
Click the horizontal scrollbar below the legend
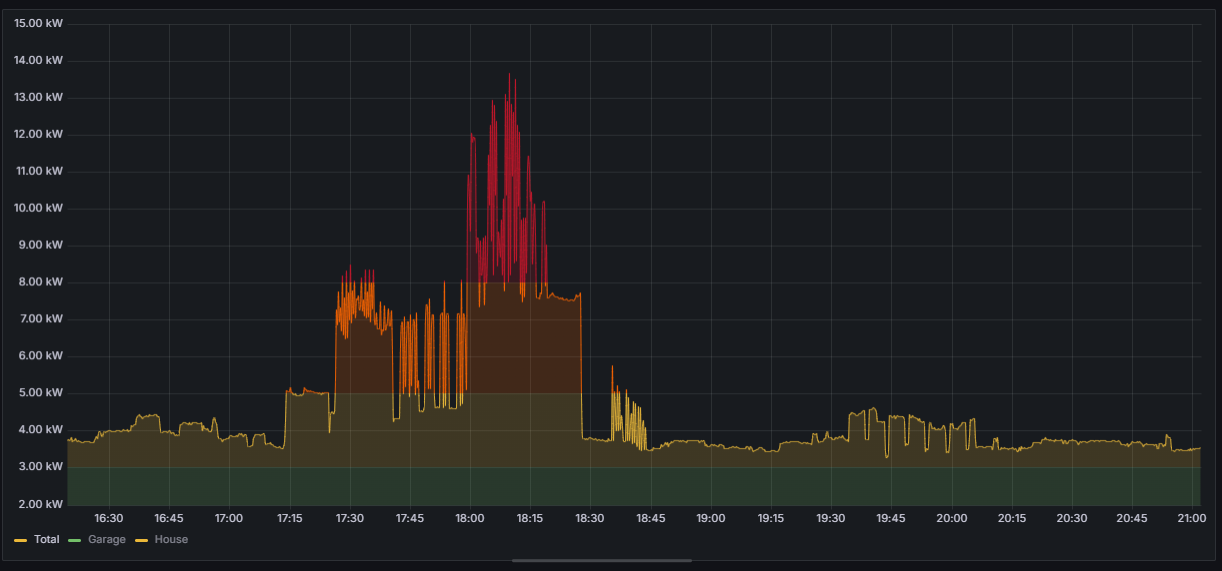tap(601, 561)
